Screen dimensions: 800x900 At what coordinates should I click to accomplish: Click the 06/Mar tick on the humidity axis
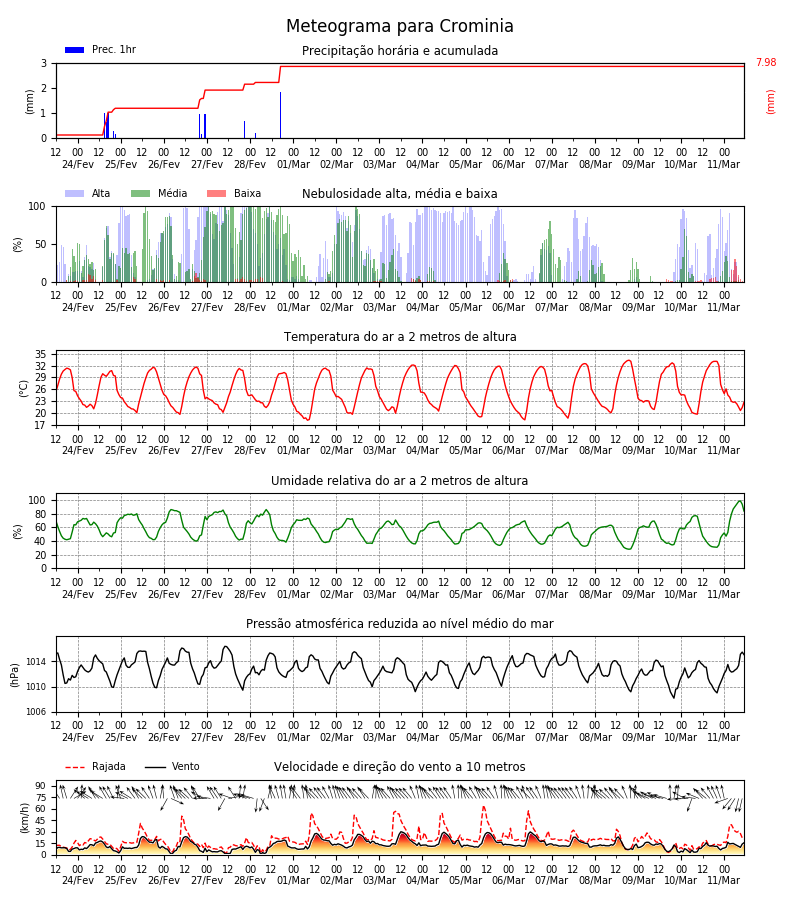tap(508, 594)
